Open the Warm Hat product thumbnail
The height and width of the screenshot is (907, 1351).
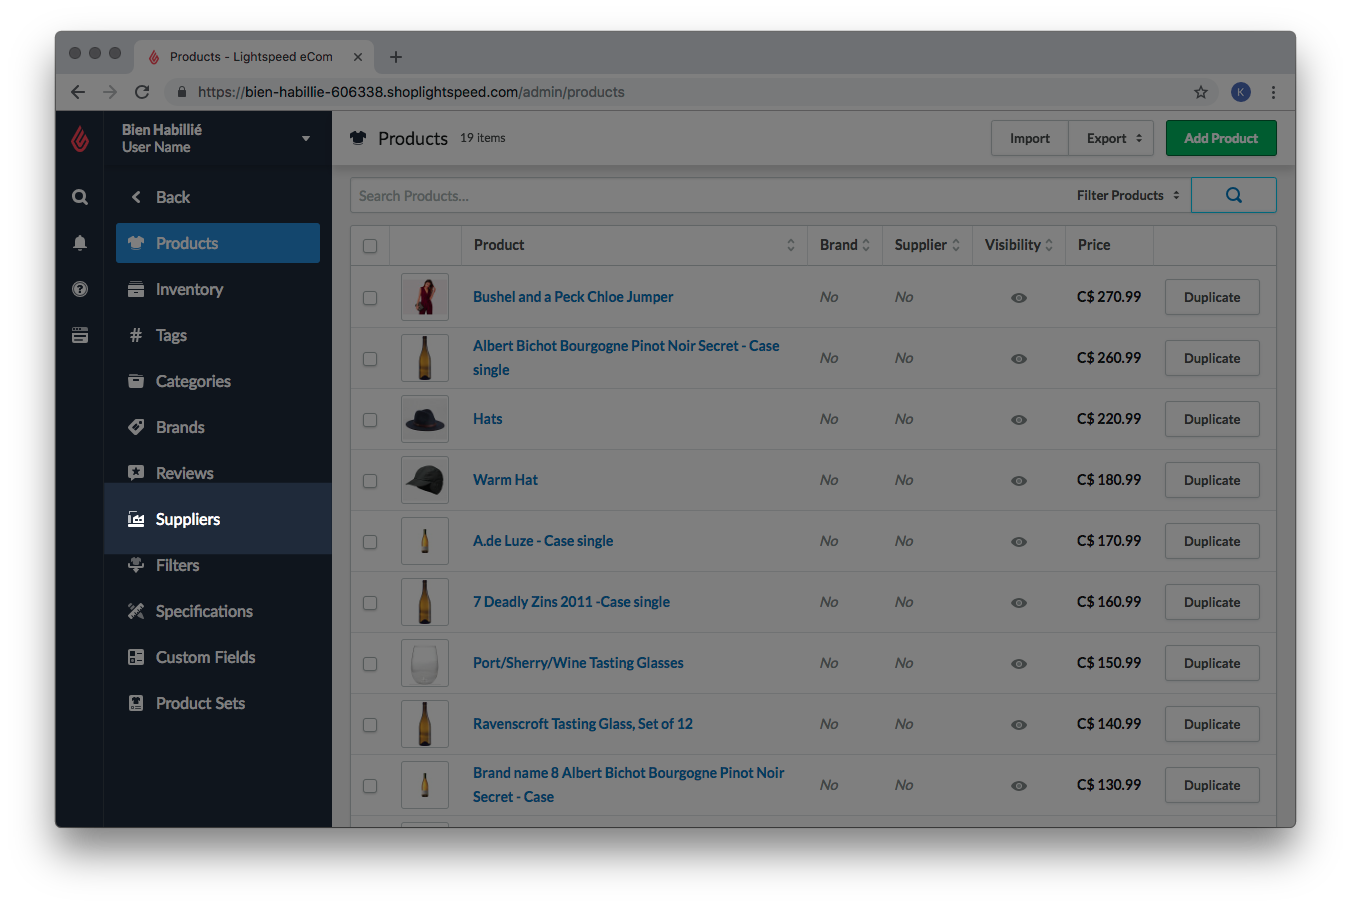pos(425,480)
